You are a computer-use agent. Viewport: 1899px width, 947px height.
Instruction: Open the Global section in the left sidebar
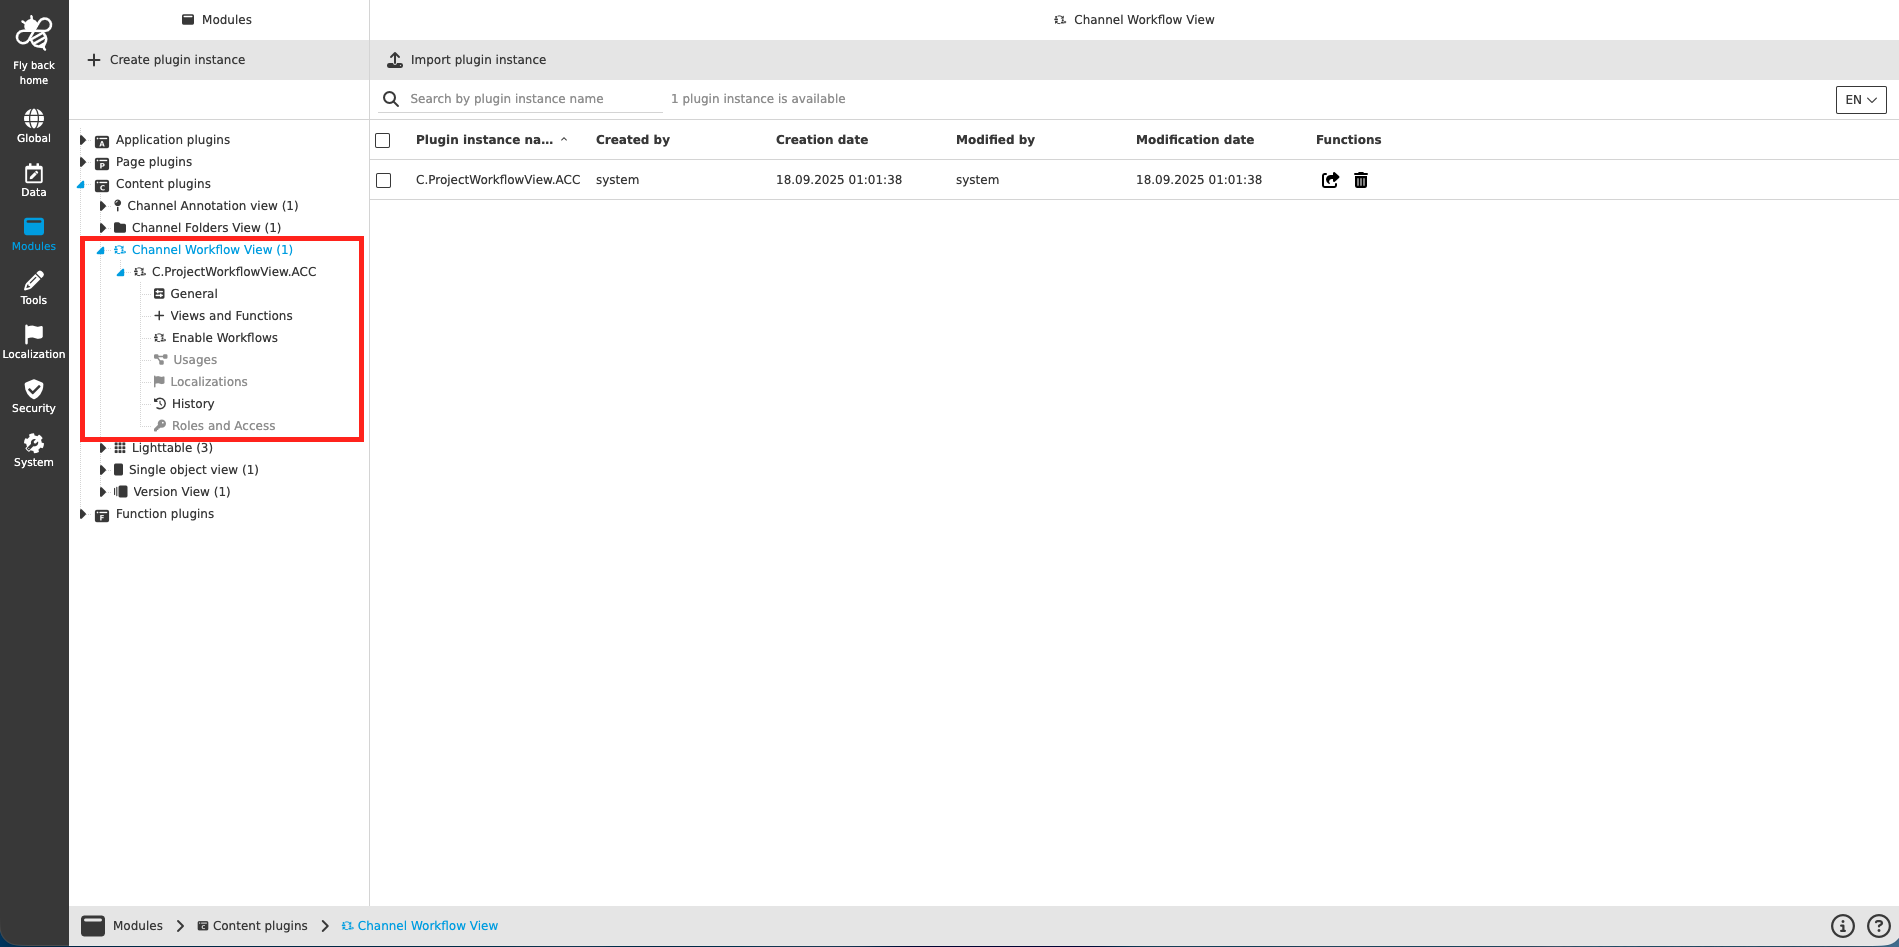[x=33, y=122]
